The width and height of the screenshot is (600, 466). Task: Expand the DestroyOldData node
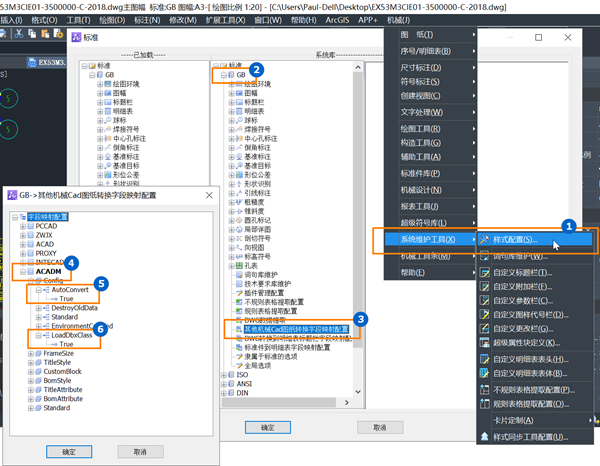(39, 308)
